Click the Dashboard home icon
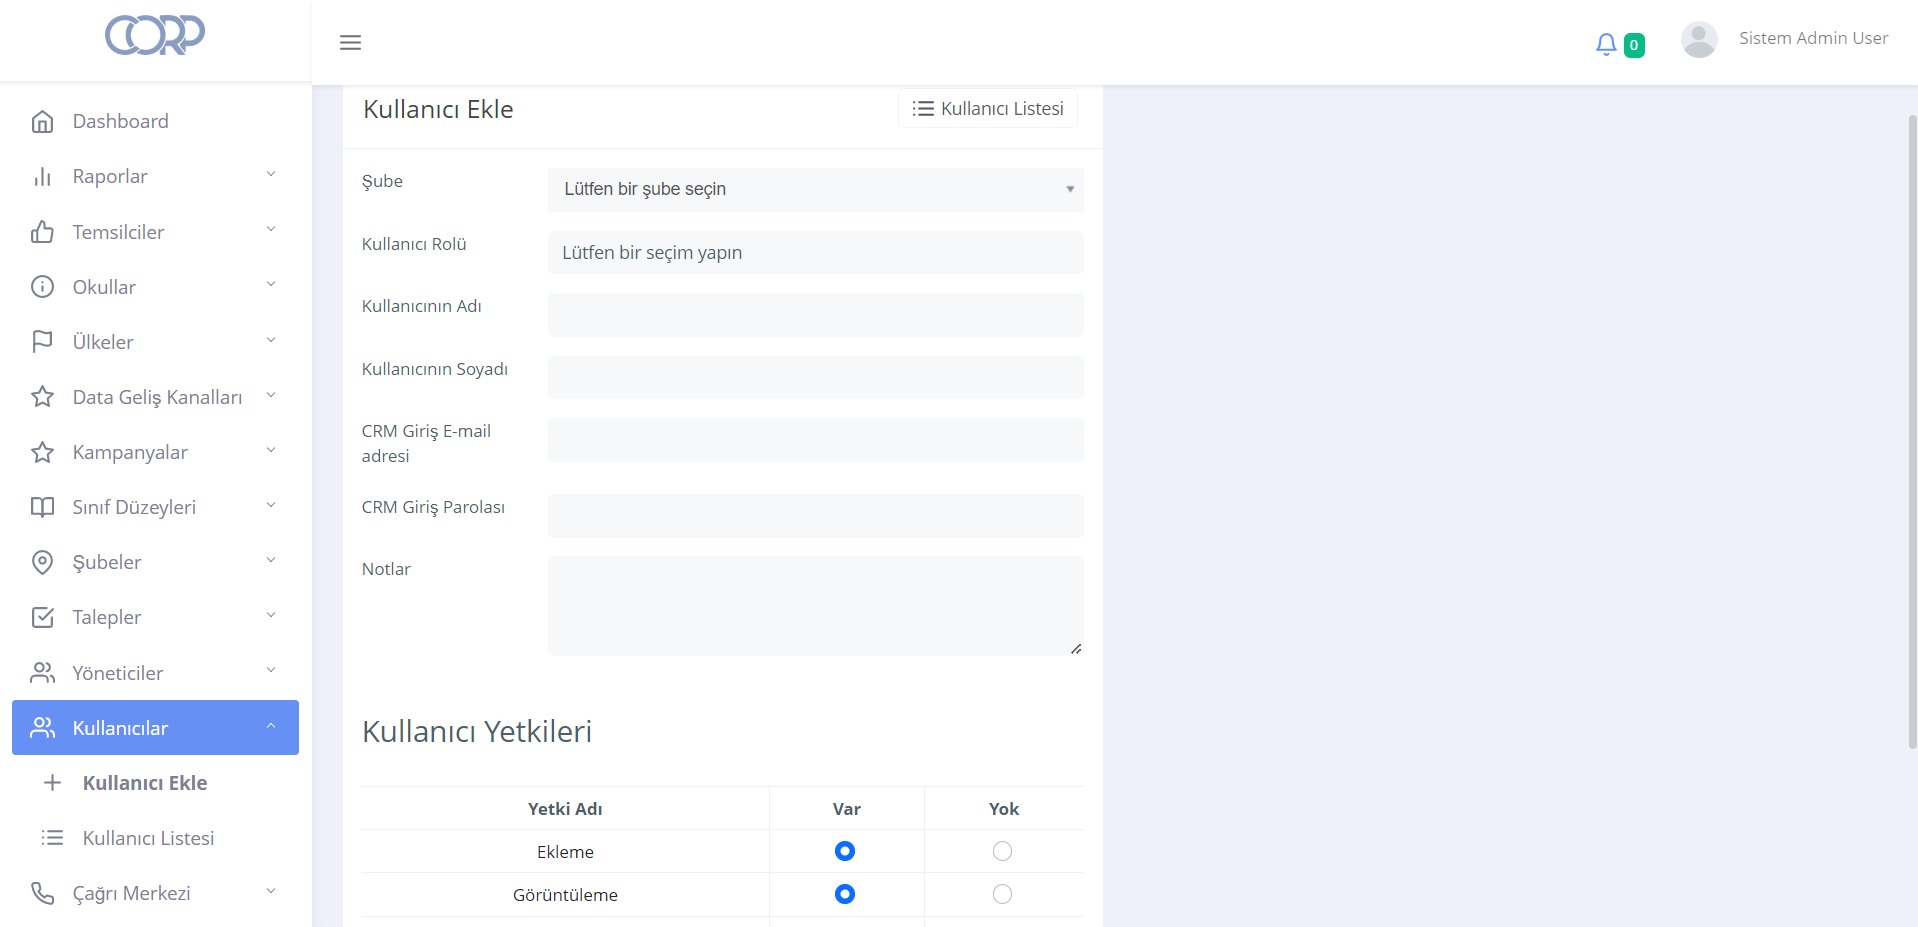The width and height of the screenshot is (1918, 927). 42,122
